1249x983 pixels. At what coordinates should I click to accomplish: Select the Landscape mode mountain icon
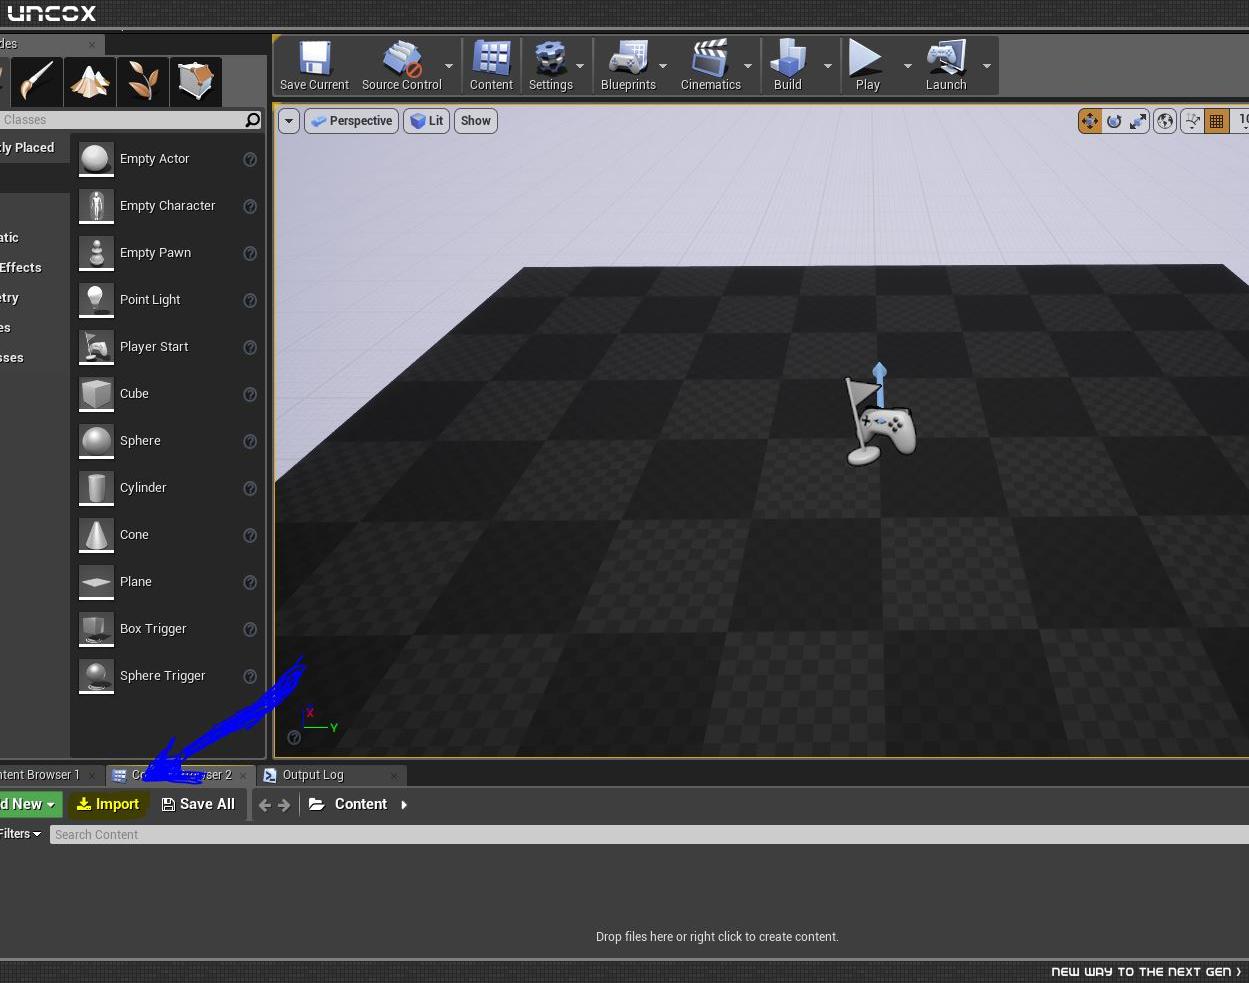90,81
